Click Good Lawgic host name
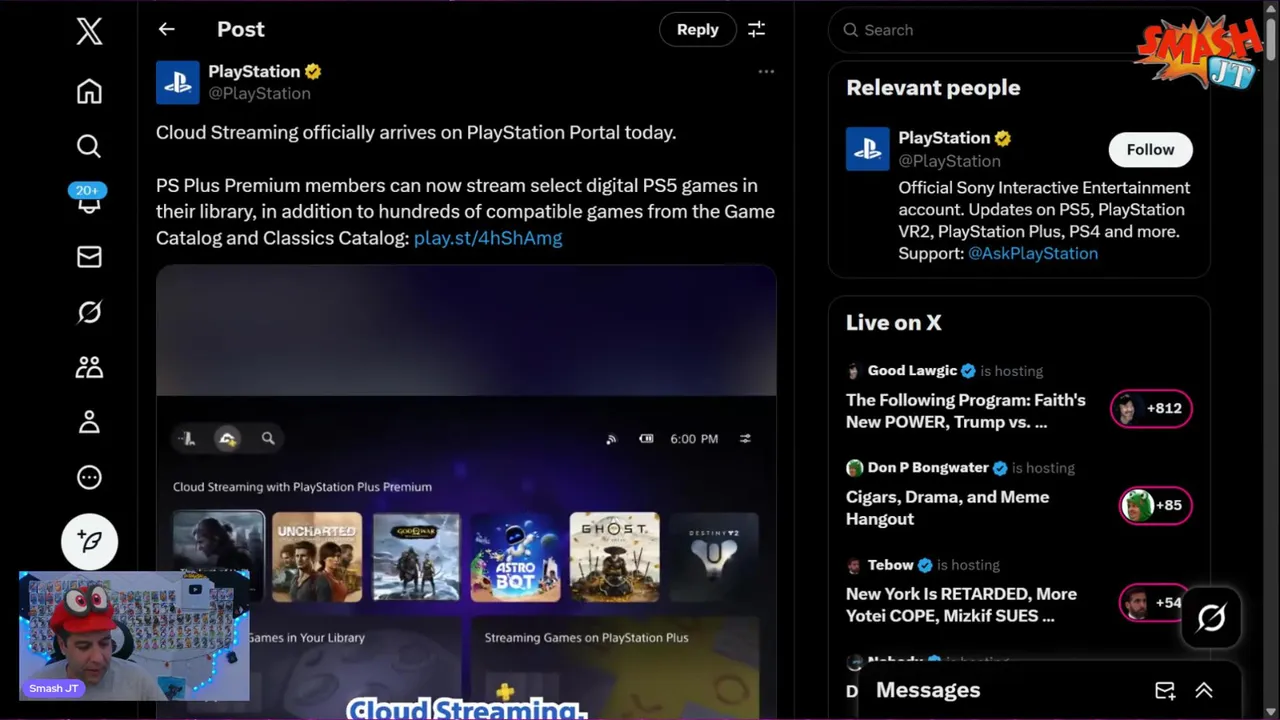This screenshot has width=1280, height=720. [x=912, y=370]
